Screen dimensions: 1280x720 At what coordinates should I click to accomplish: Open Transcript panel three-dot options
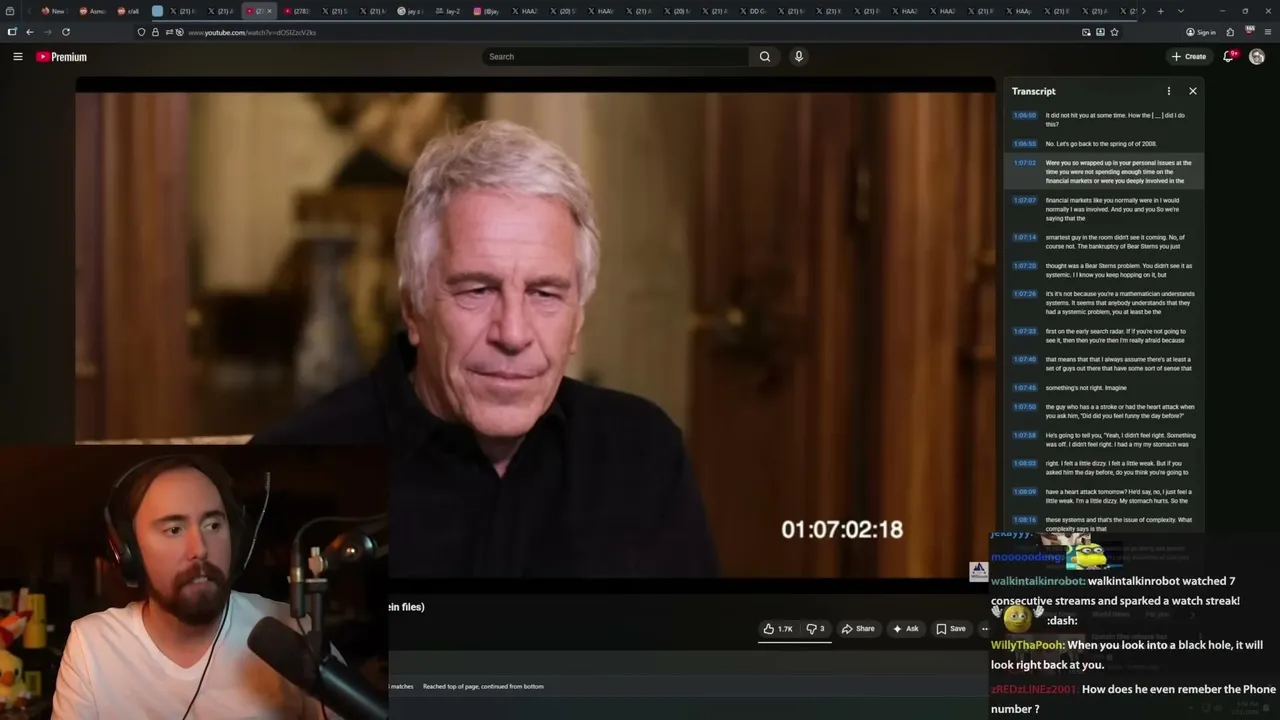click(1168, 91)
